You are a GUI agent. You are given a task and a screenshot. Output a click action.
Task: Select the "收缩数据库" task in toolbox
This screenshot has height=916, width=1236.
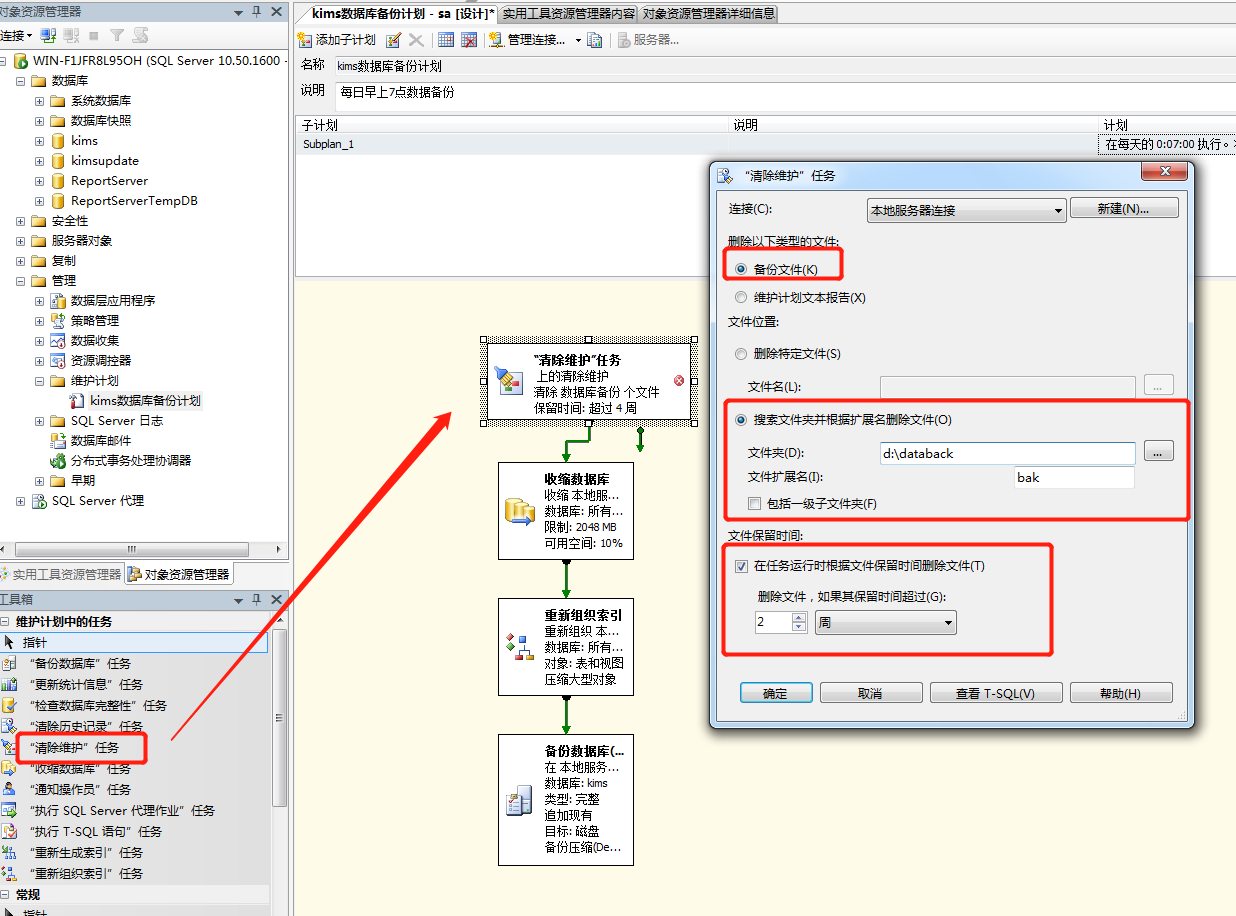point(80,768)
